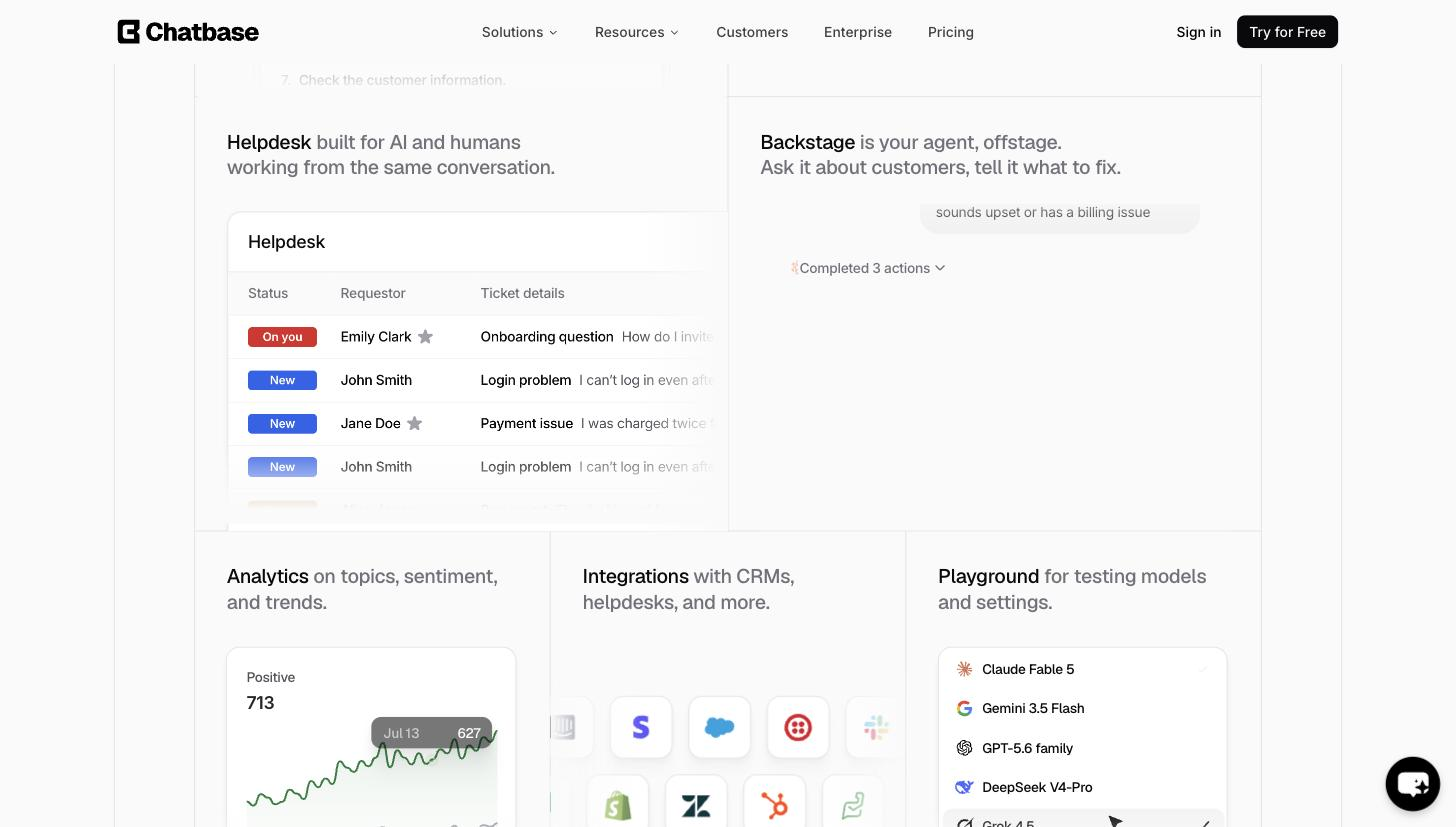Screen dimensions: 1456x827
Task: Click the sparkle icon before Completed 3 actions
Action: 794,268
